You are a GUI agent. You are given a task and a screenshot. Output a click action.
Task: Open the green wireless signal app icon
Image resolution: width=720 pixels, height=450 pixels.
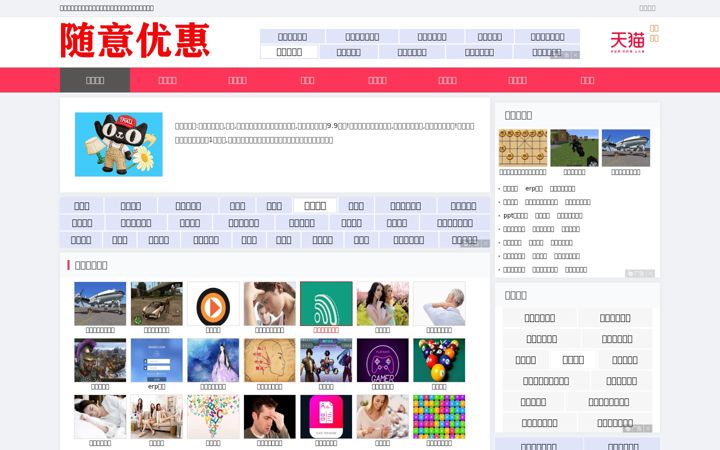(326, 304)
